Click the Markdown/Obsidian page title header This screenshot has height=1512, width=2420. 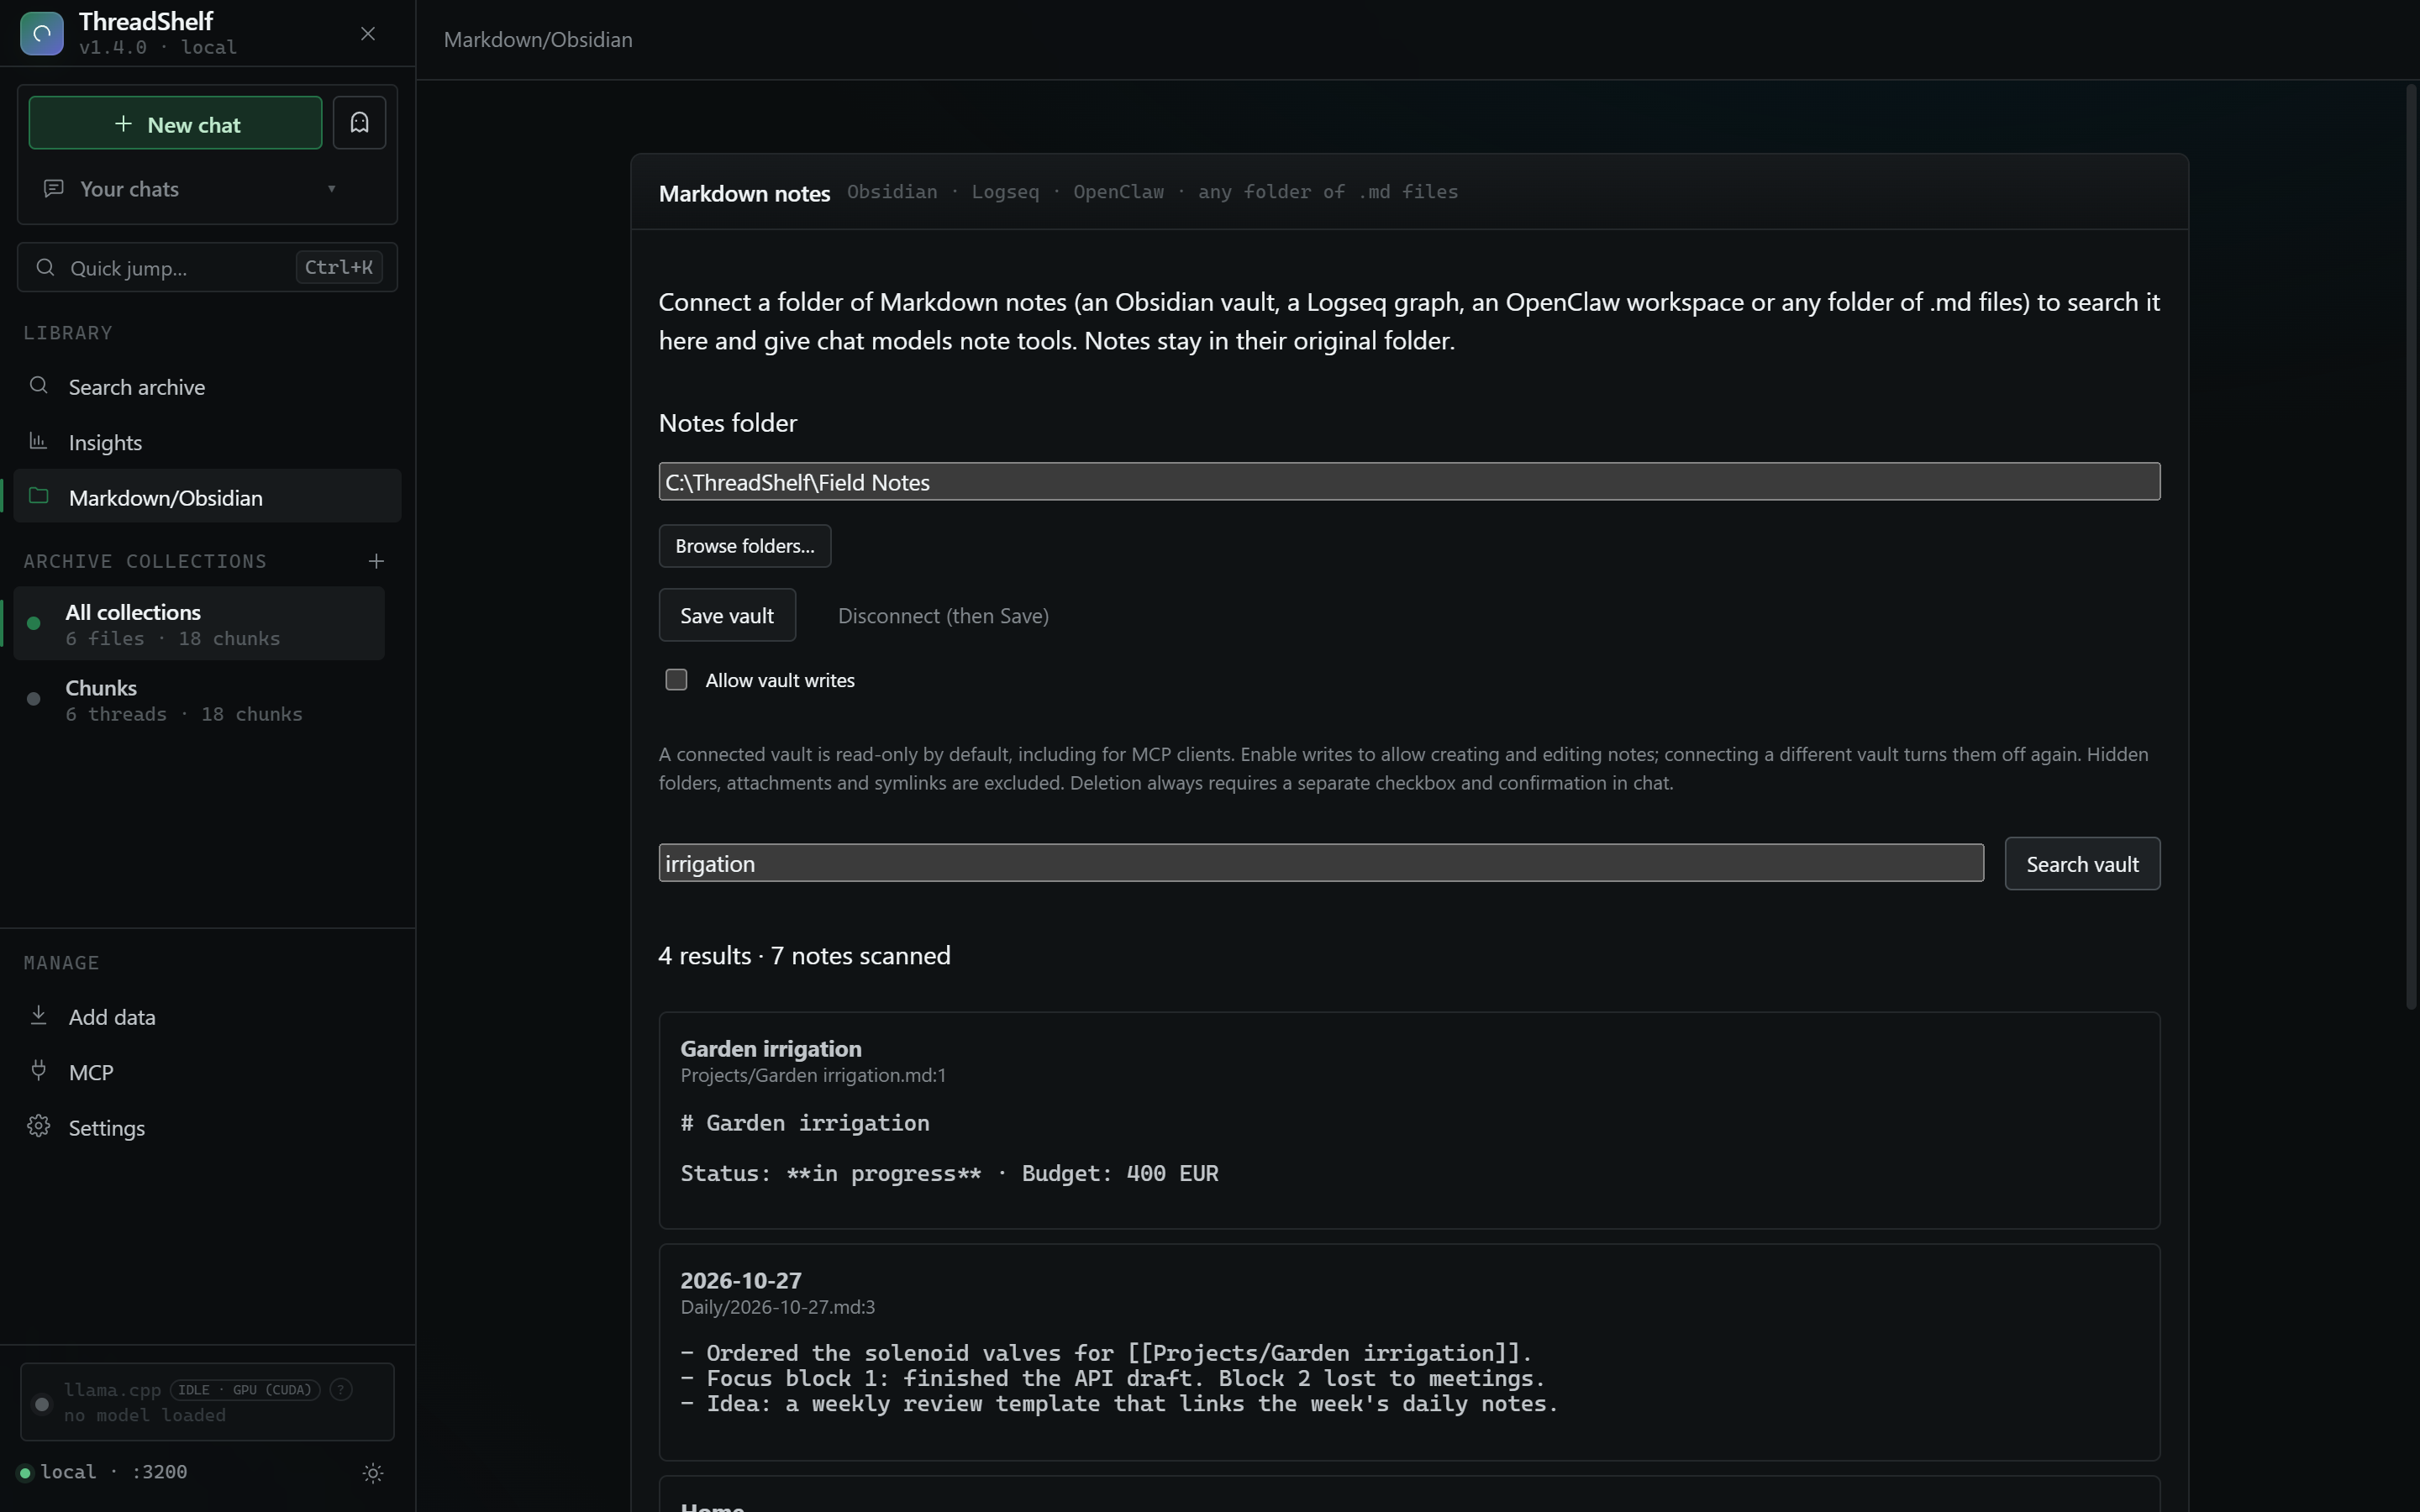click(x=538, y=39)
